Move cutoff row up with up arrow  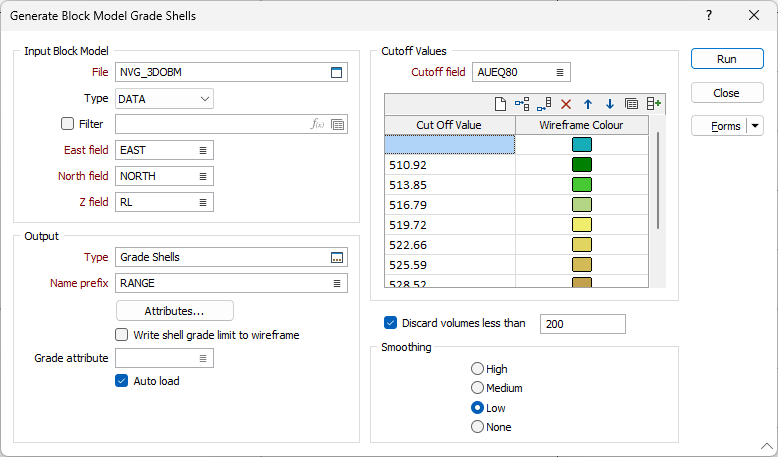[588, 103]
